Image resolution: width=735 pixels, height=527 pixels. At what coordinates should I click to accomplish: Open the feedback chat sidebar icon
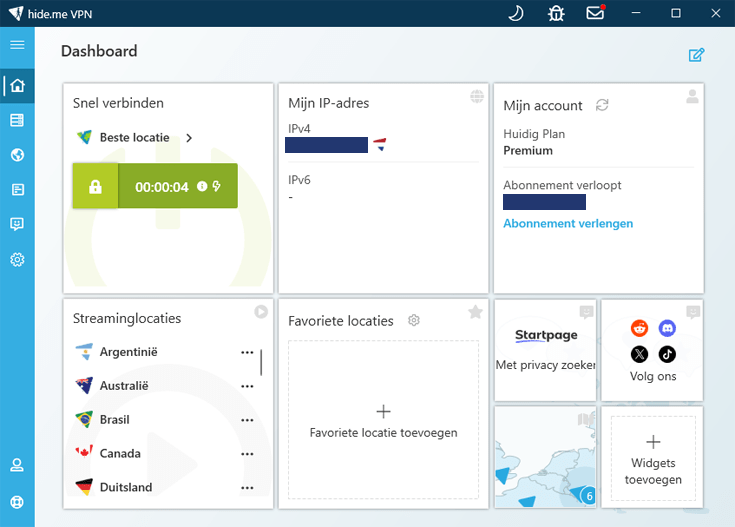pyautogui.click(x=17, y=224)
